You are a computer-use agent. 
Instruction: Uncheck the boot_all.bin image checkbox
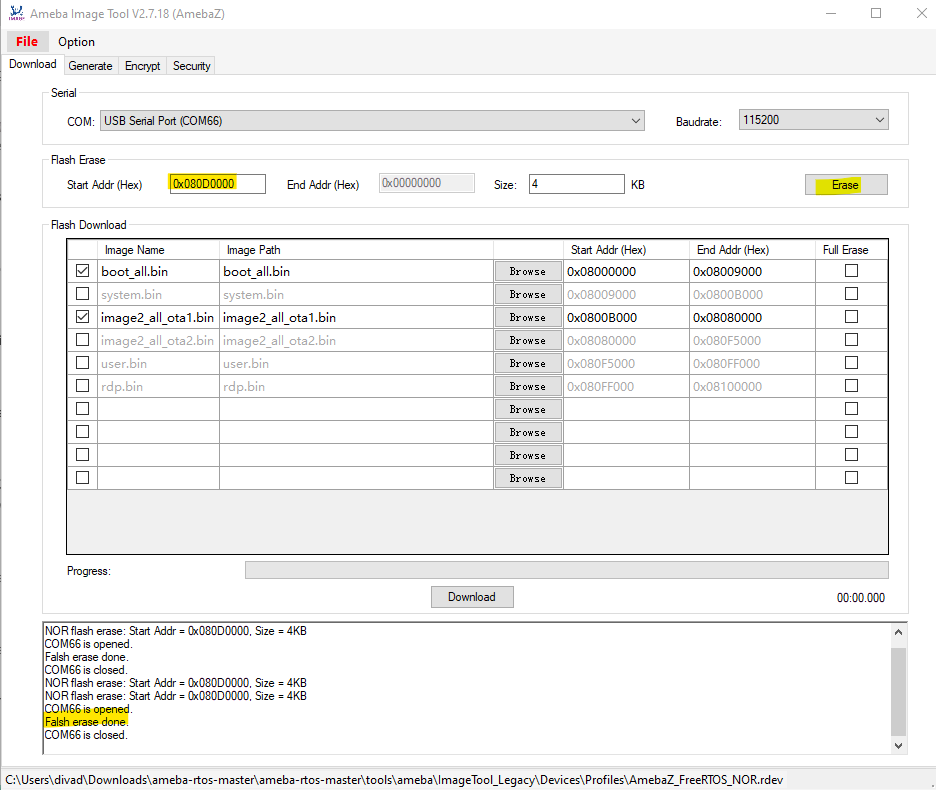82,270
